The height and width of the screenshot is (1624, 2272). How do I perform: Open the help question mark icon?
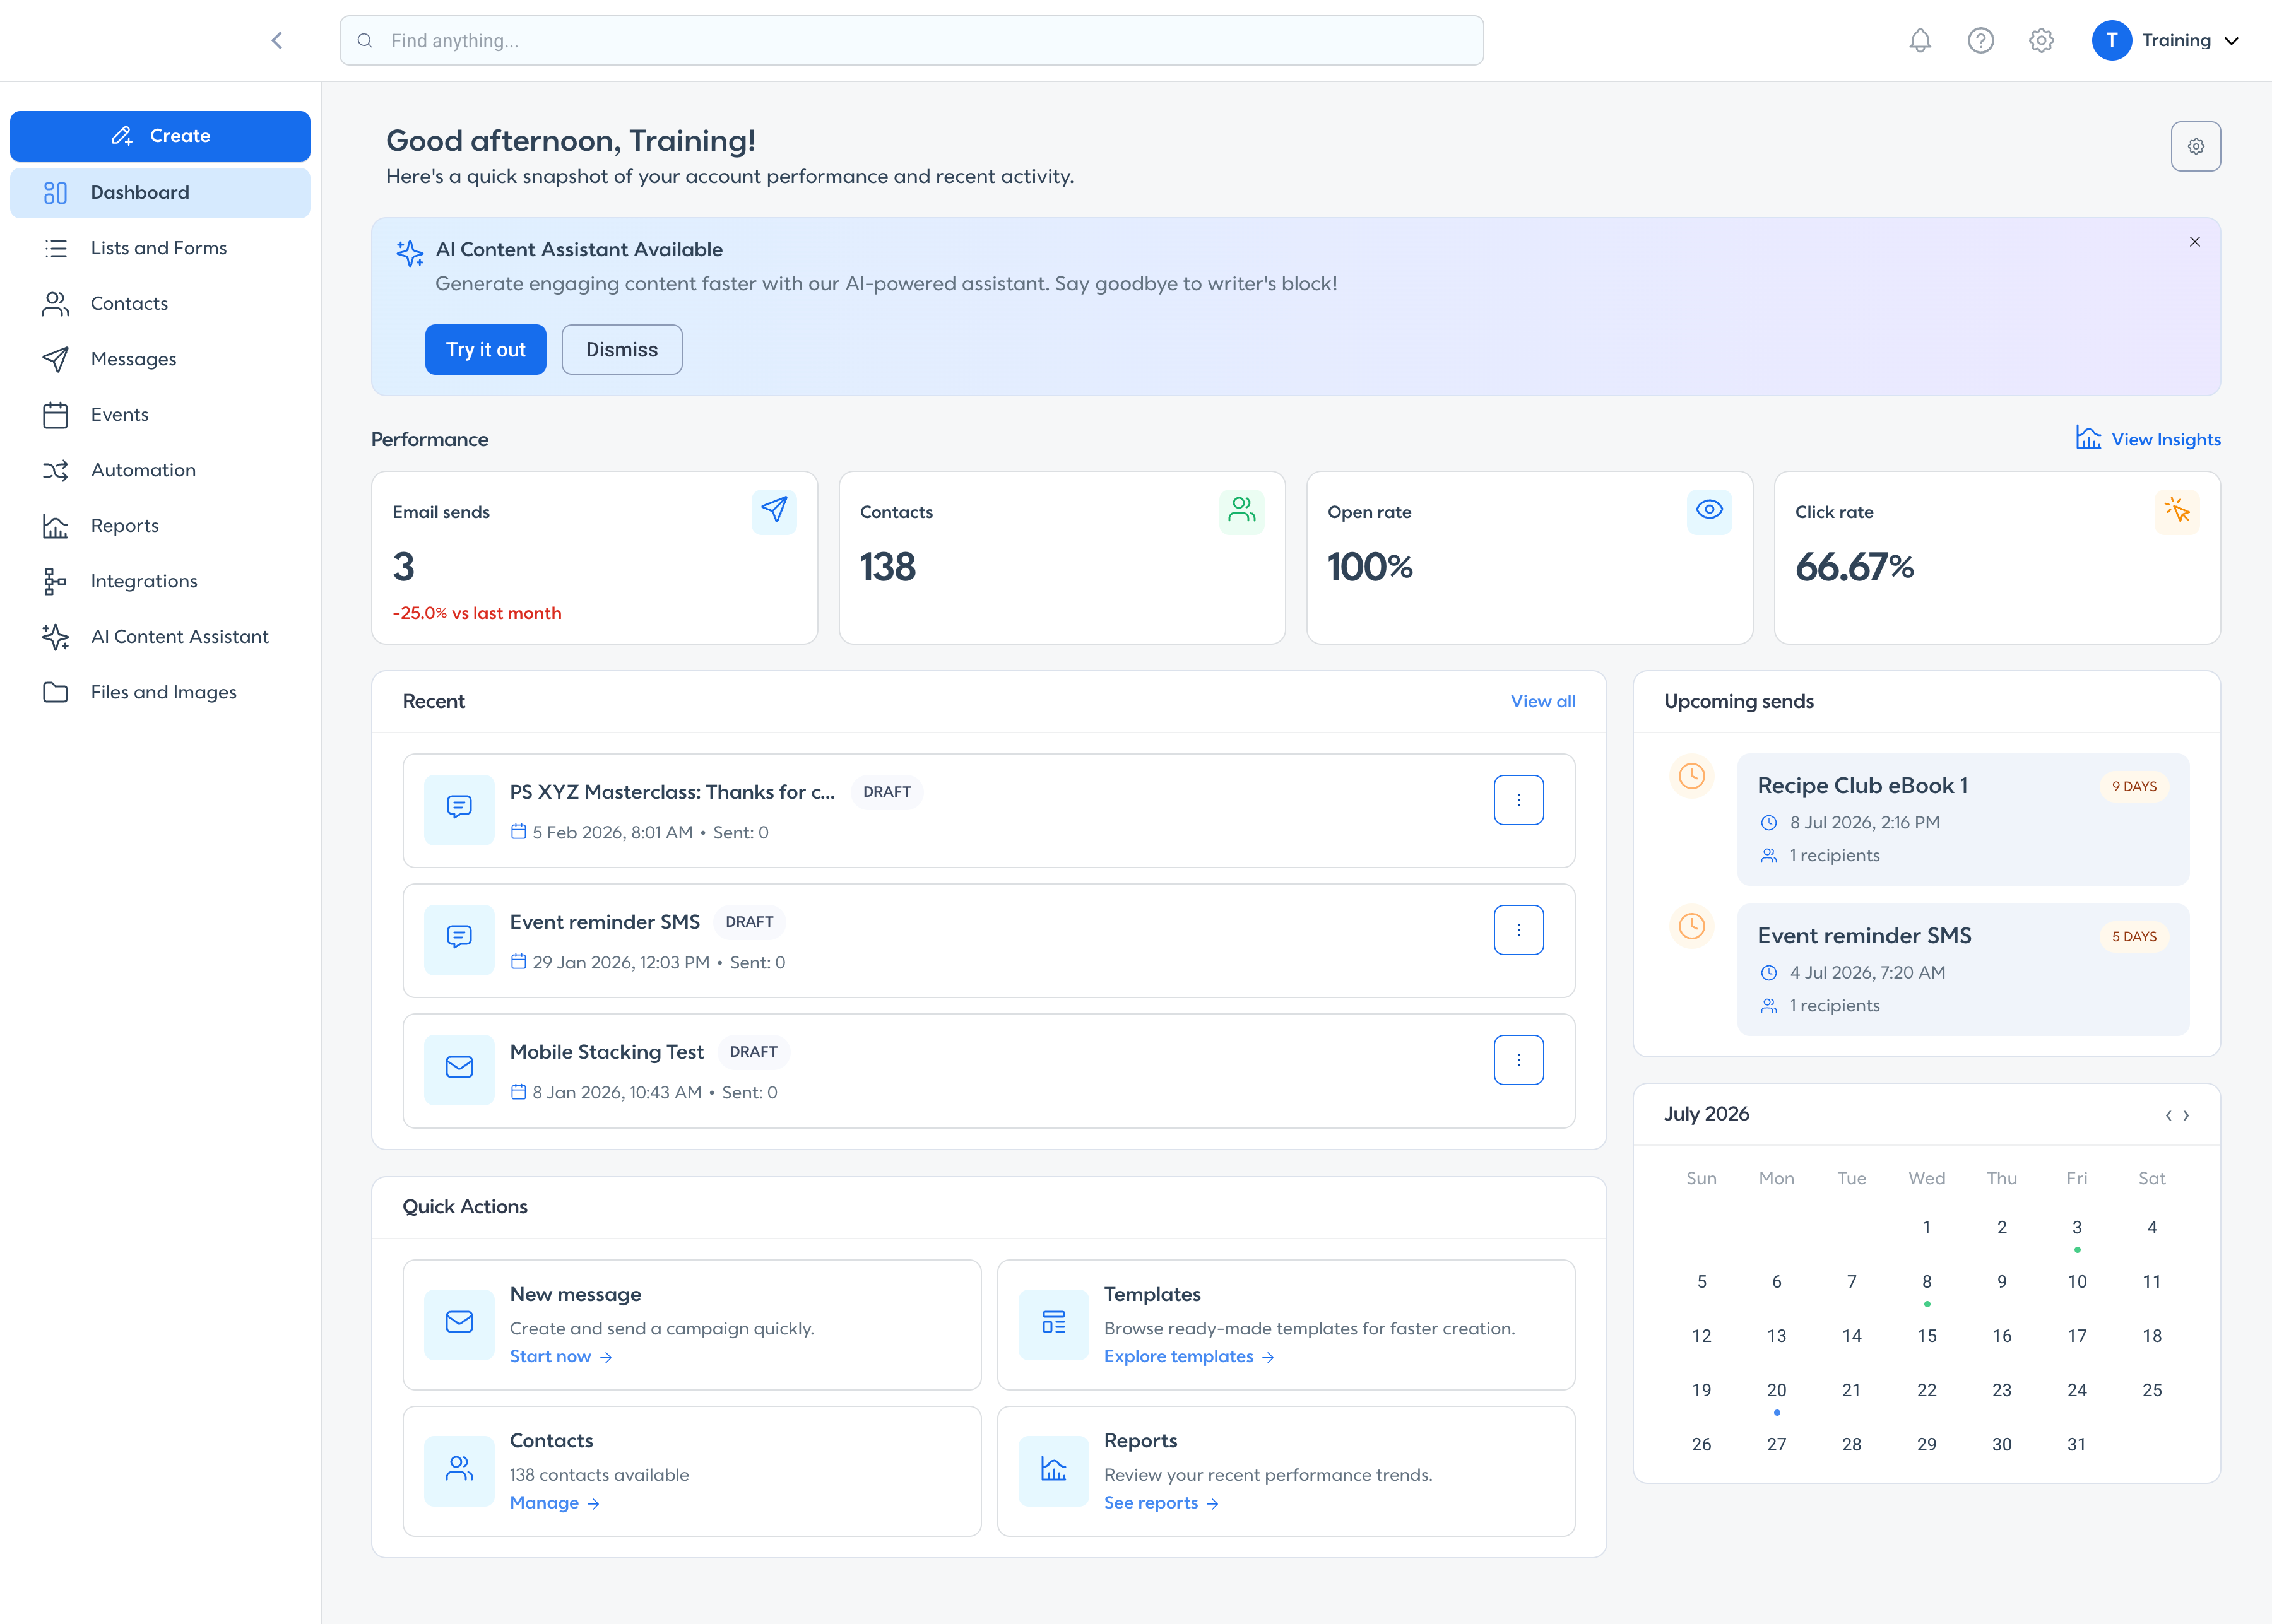(x=1980, y=40)
